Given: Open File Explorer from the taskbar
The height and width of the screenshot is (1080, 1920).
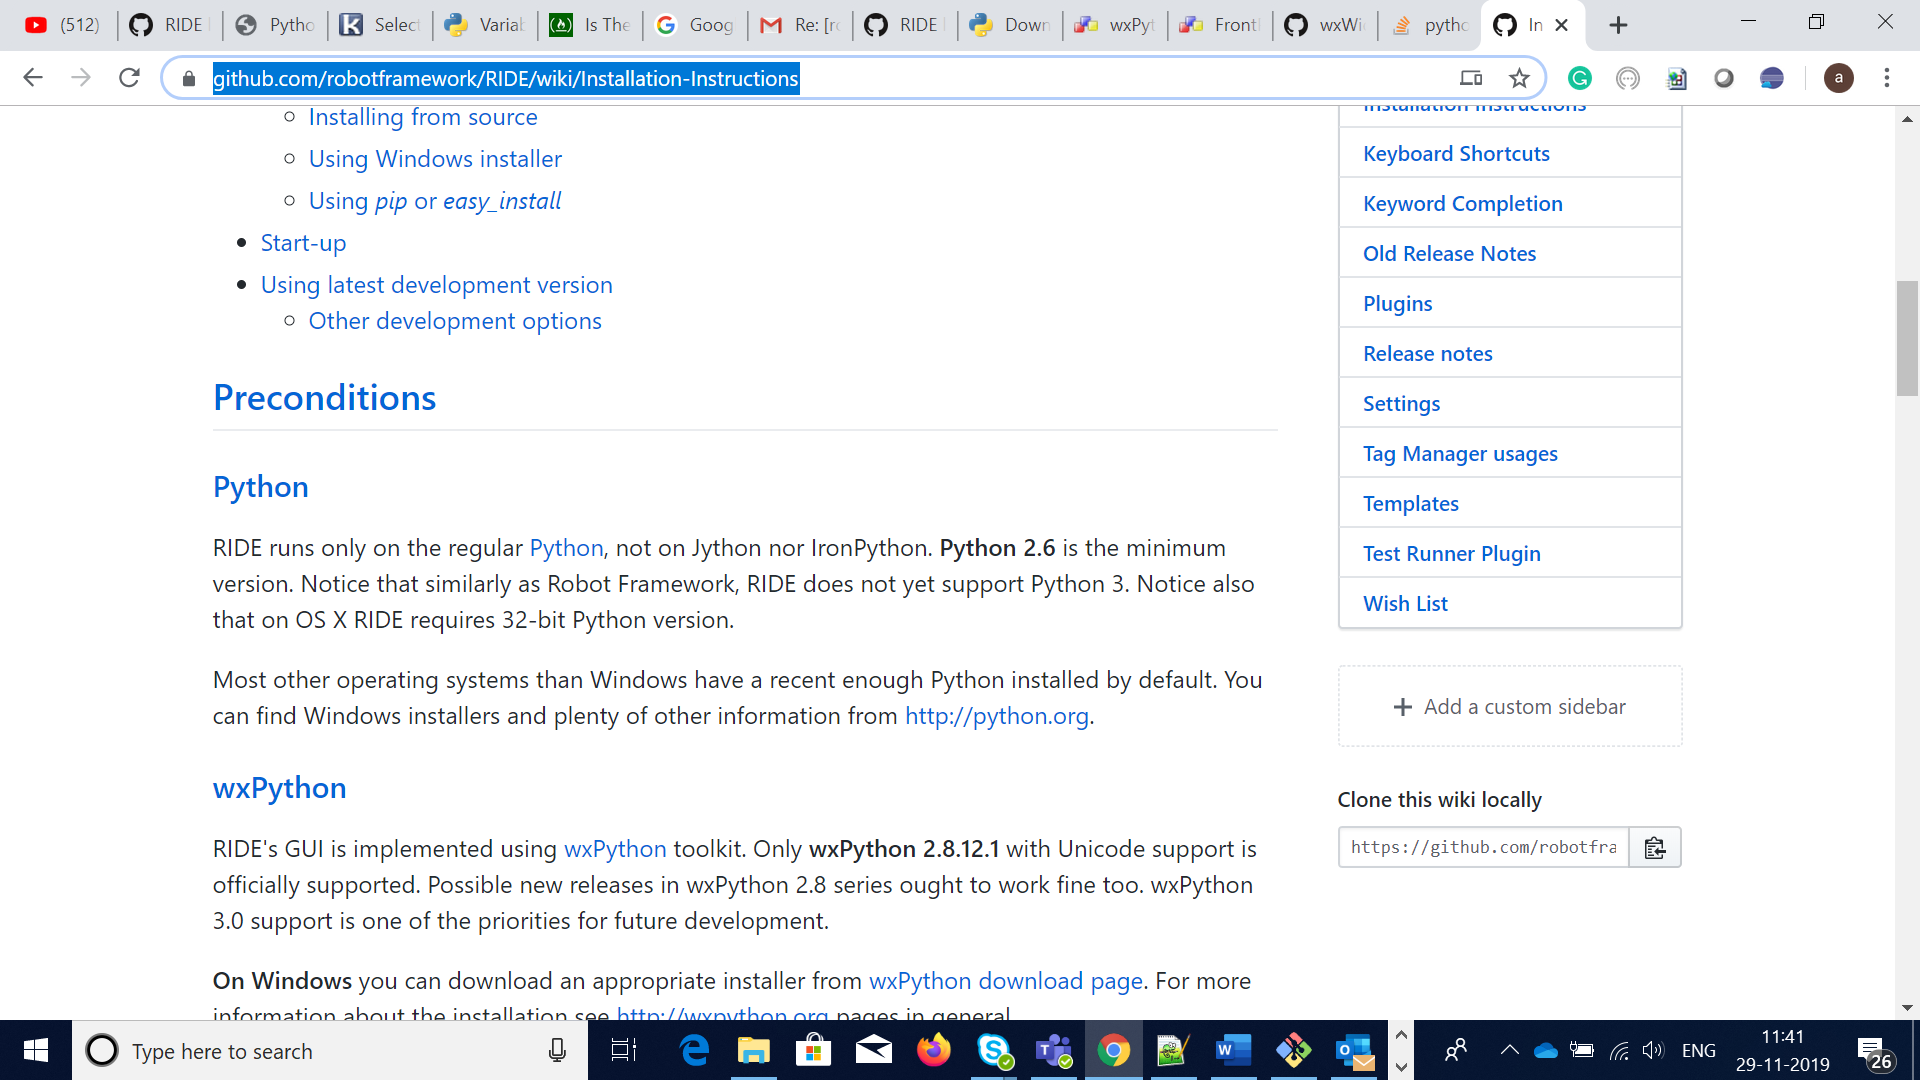Looking at the screenshot, I should (x=754, y=1051).
